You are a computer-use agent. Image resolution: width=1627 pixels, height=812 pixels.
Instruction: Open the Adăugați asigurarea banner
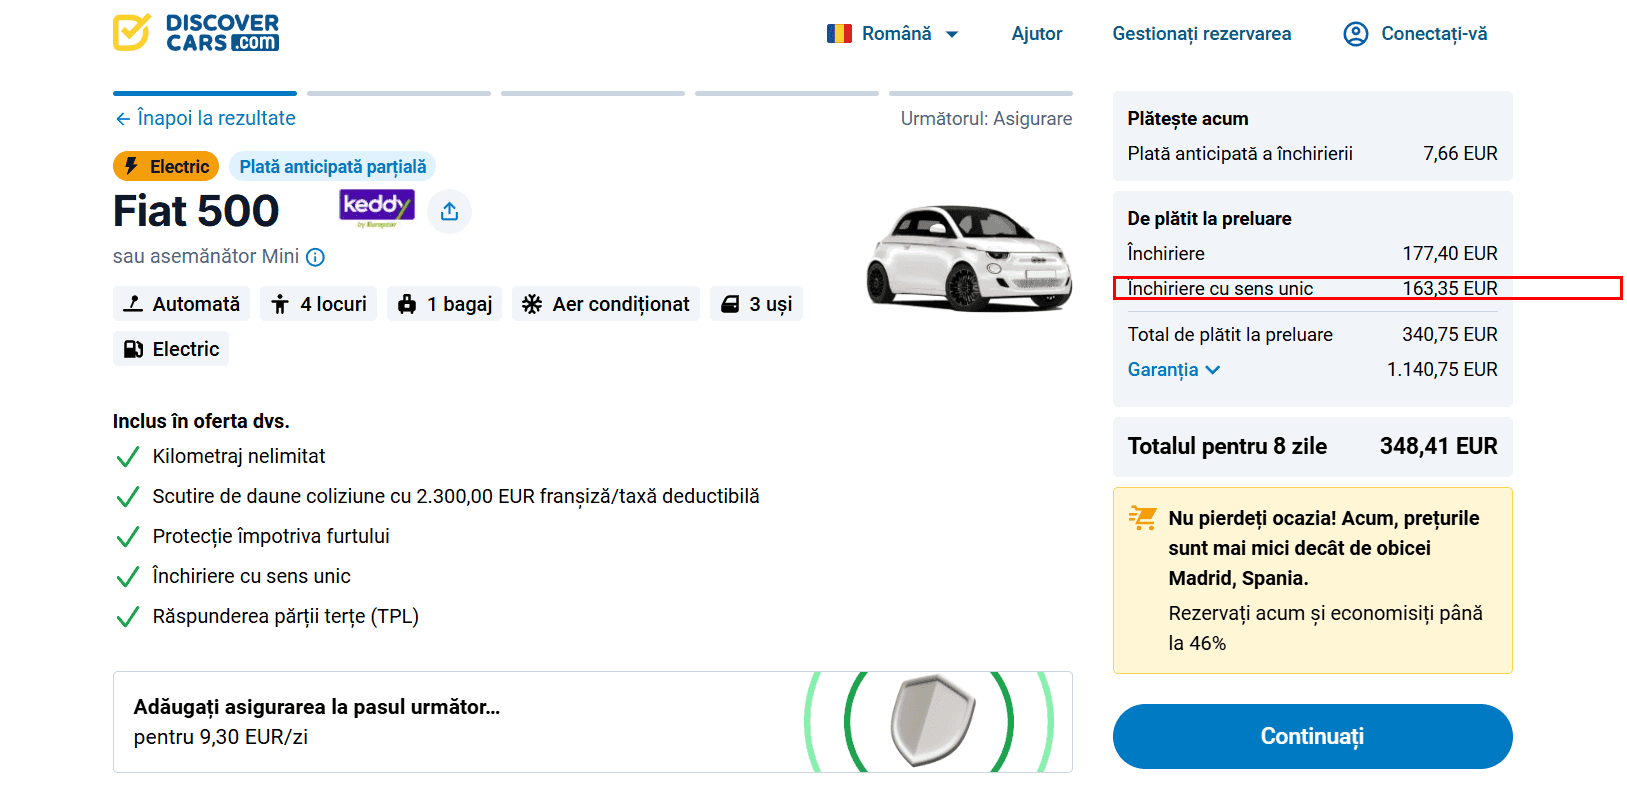click(593, 722)
